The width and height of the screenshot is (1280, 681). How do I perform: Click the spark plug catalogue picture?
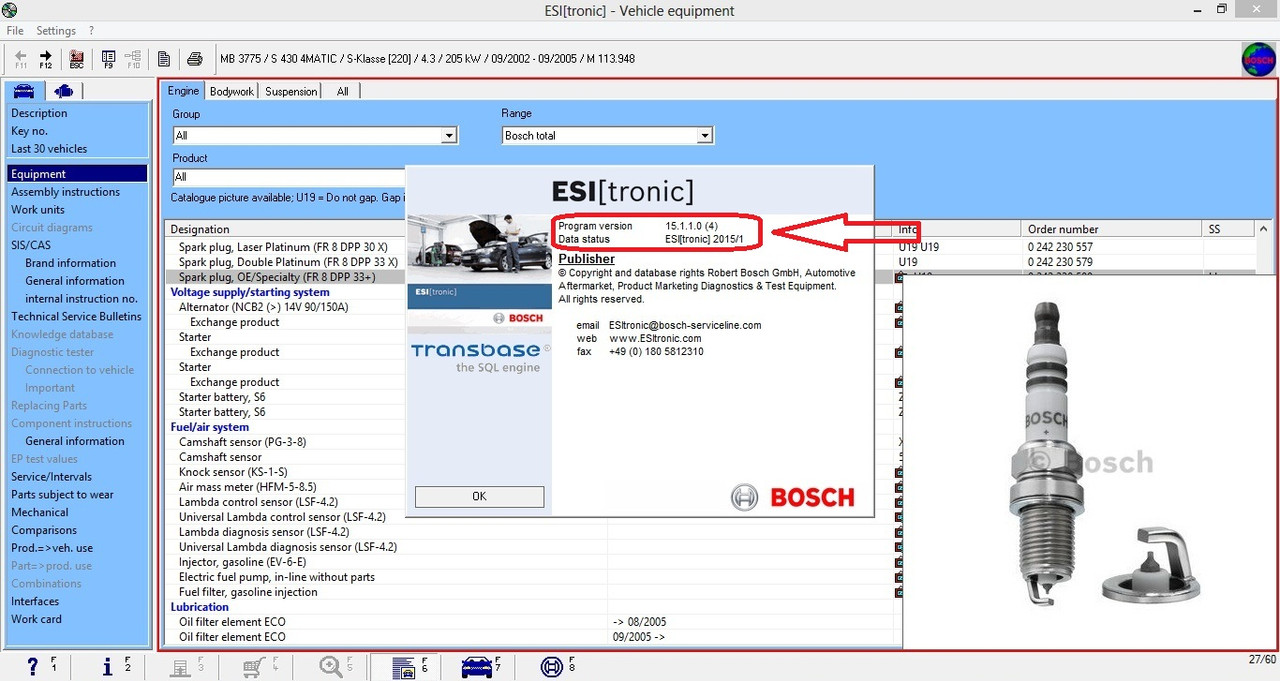click(1090, 463)
